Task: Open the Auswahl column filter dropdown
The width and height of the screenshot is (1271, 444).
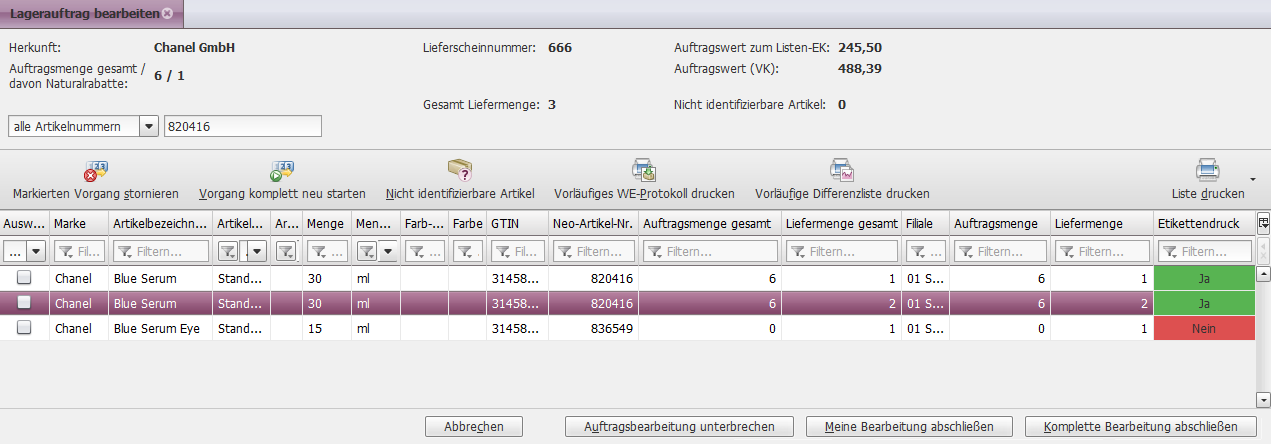Action: (x=36, y=251)
